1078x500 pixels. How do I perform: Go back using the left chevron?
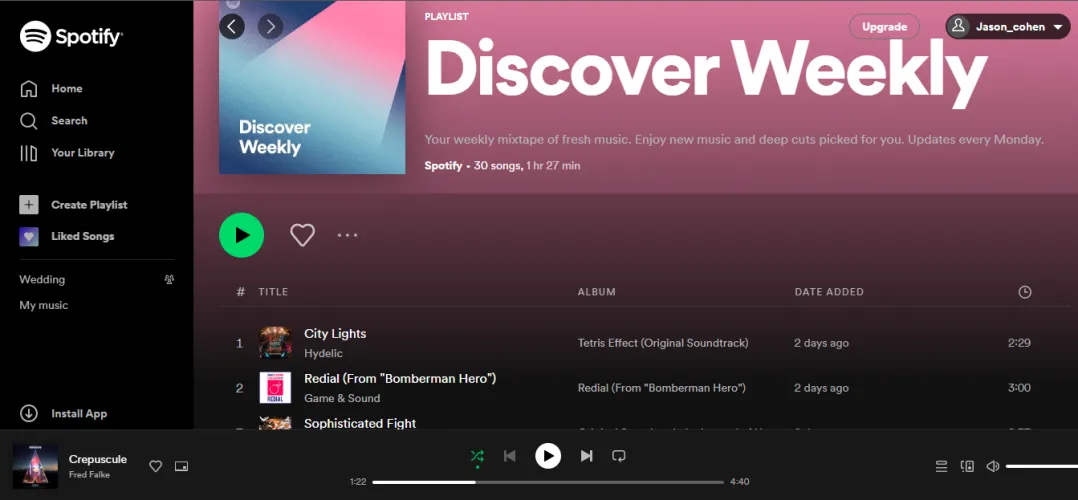232,27
